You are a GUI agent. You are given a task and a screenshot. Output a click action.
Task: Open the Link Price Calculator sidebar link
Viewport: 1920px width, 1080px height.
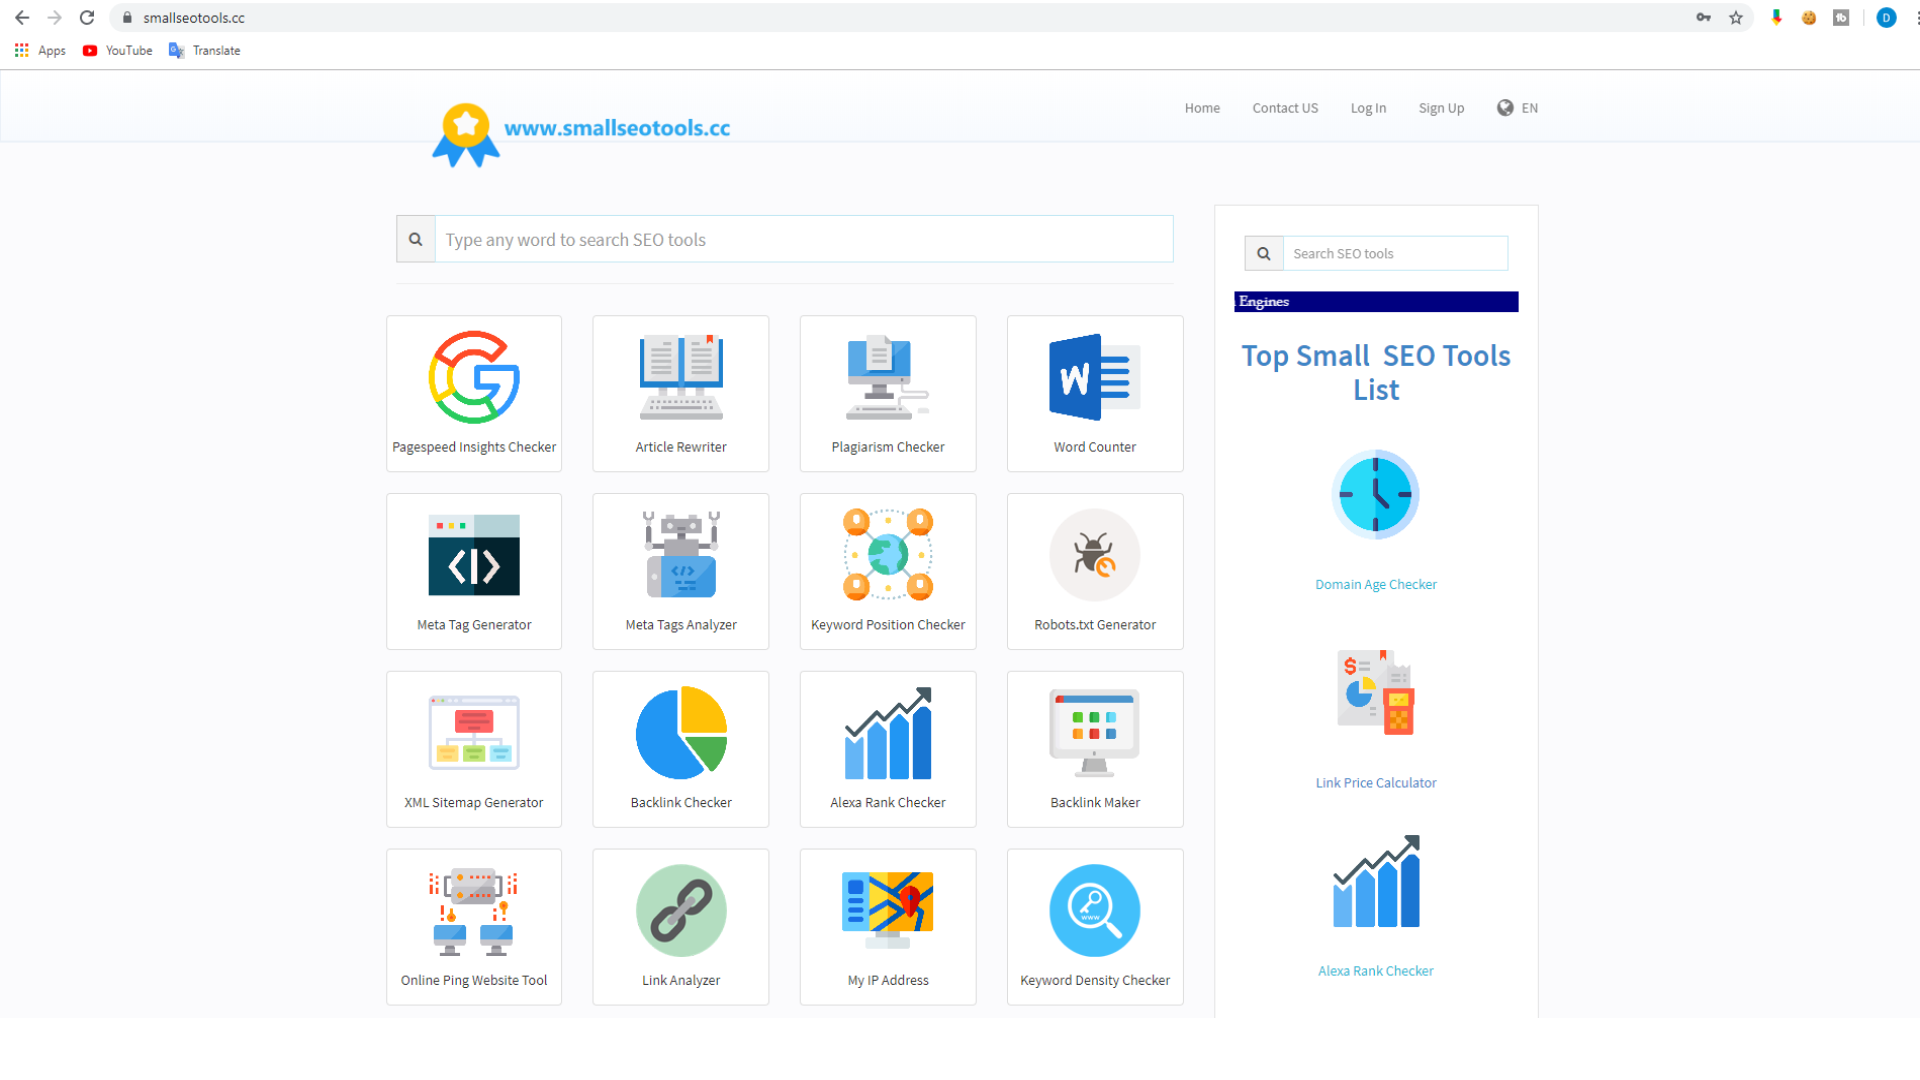tap(1376, 783)
